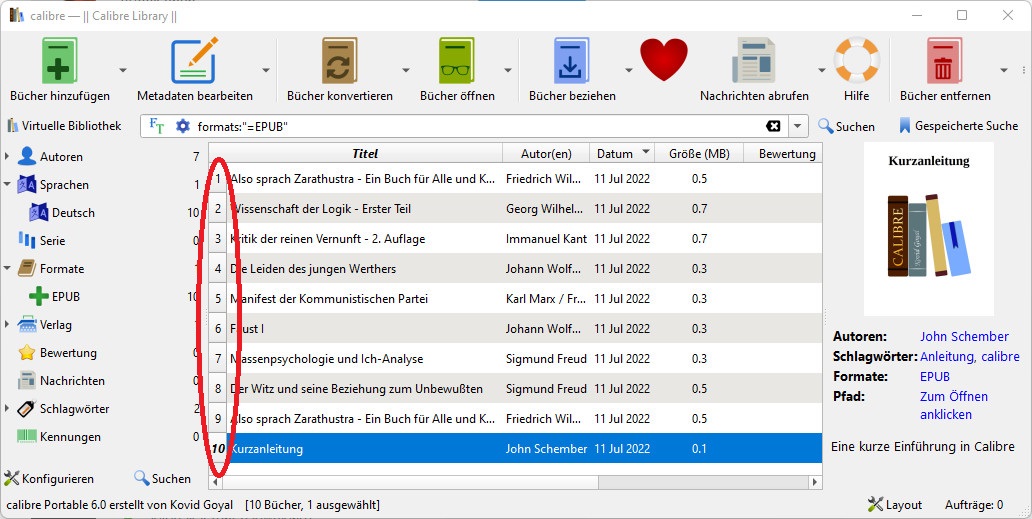Sort by Titel column header
Viewport: 1032px width, 519px height.
365,153
